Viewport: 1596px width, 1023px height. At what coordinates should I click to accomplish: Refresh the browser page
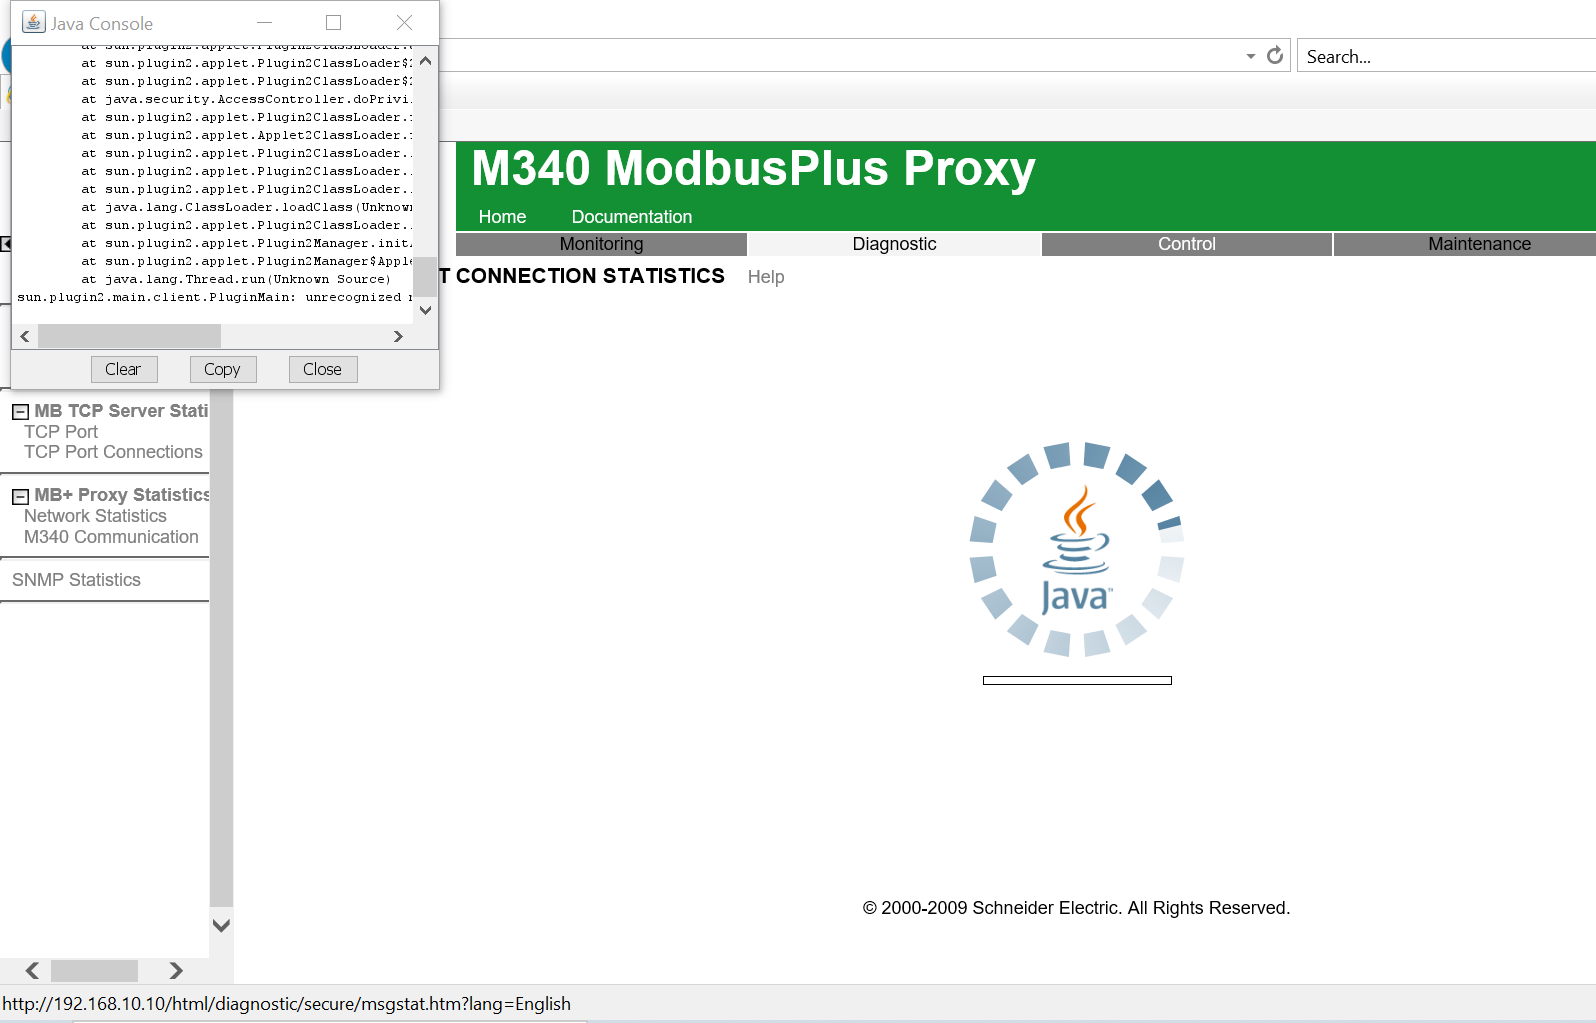tap(1275, 56)
